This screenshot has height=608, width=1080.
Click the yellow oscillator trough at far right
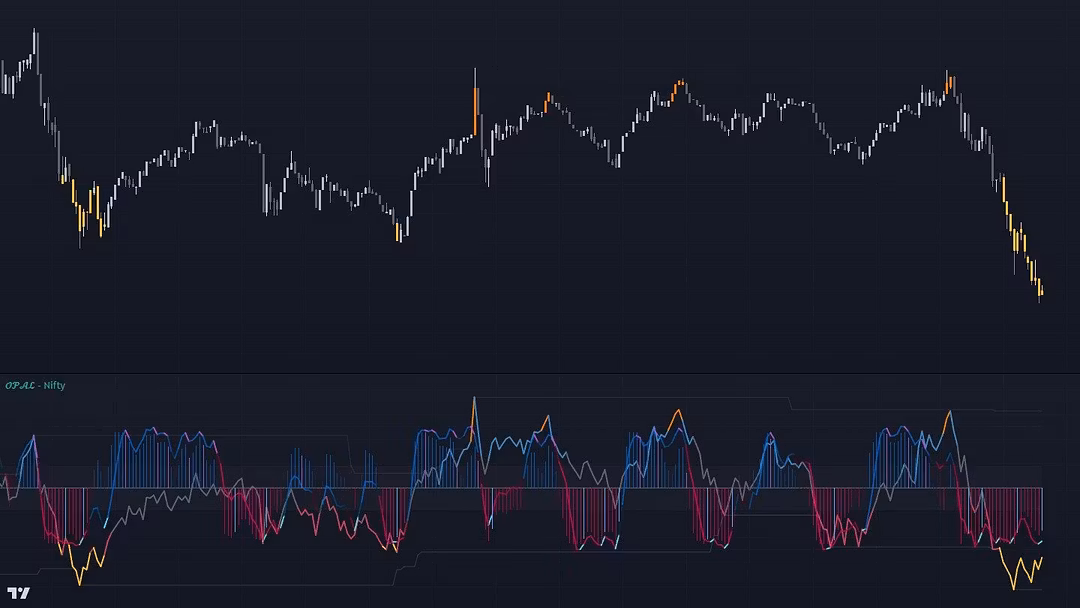pos(1014,586)
